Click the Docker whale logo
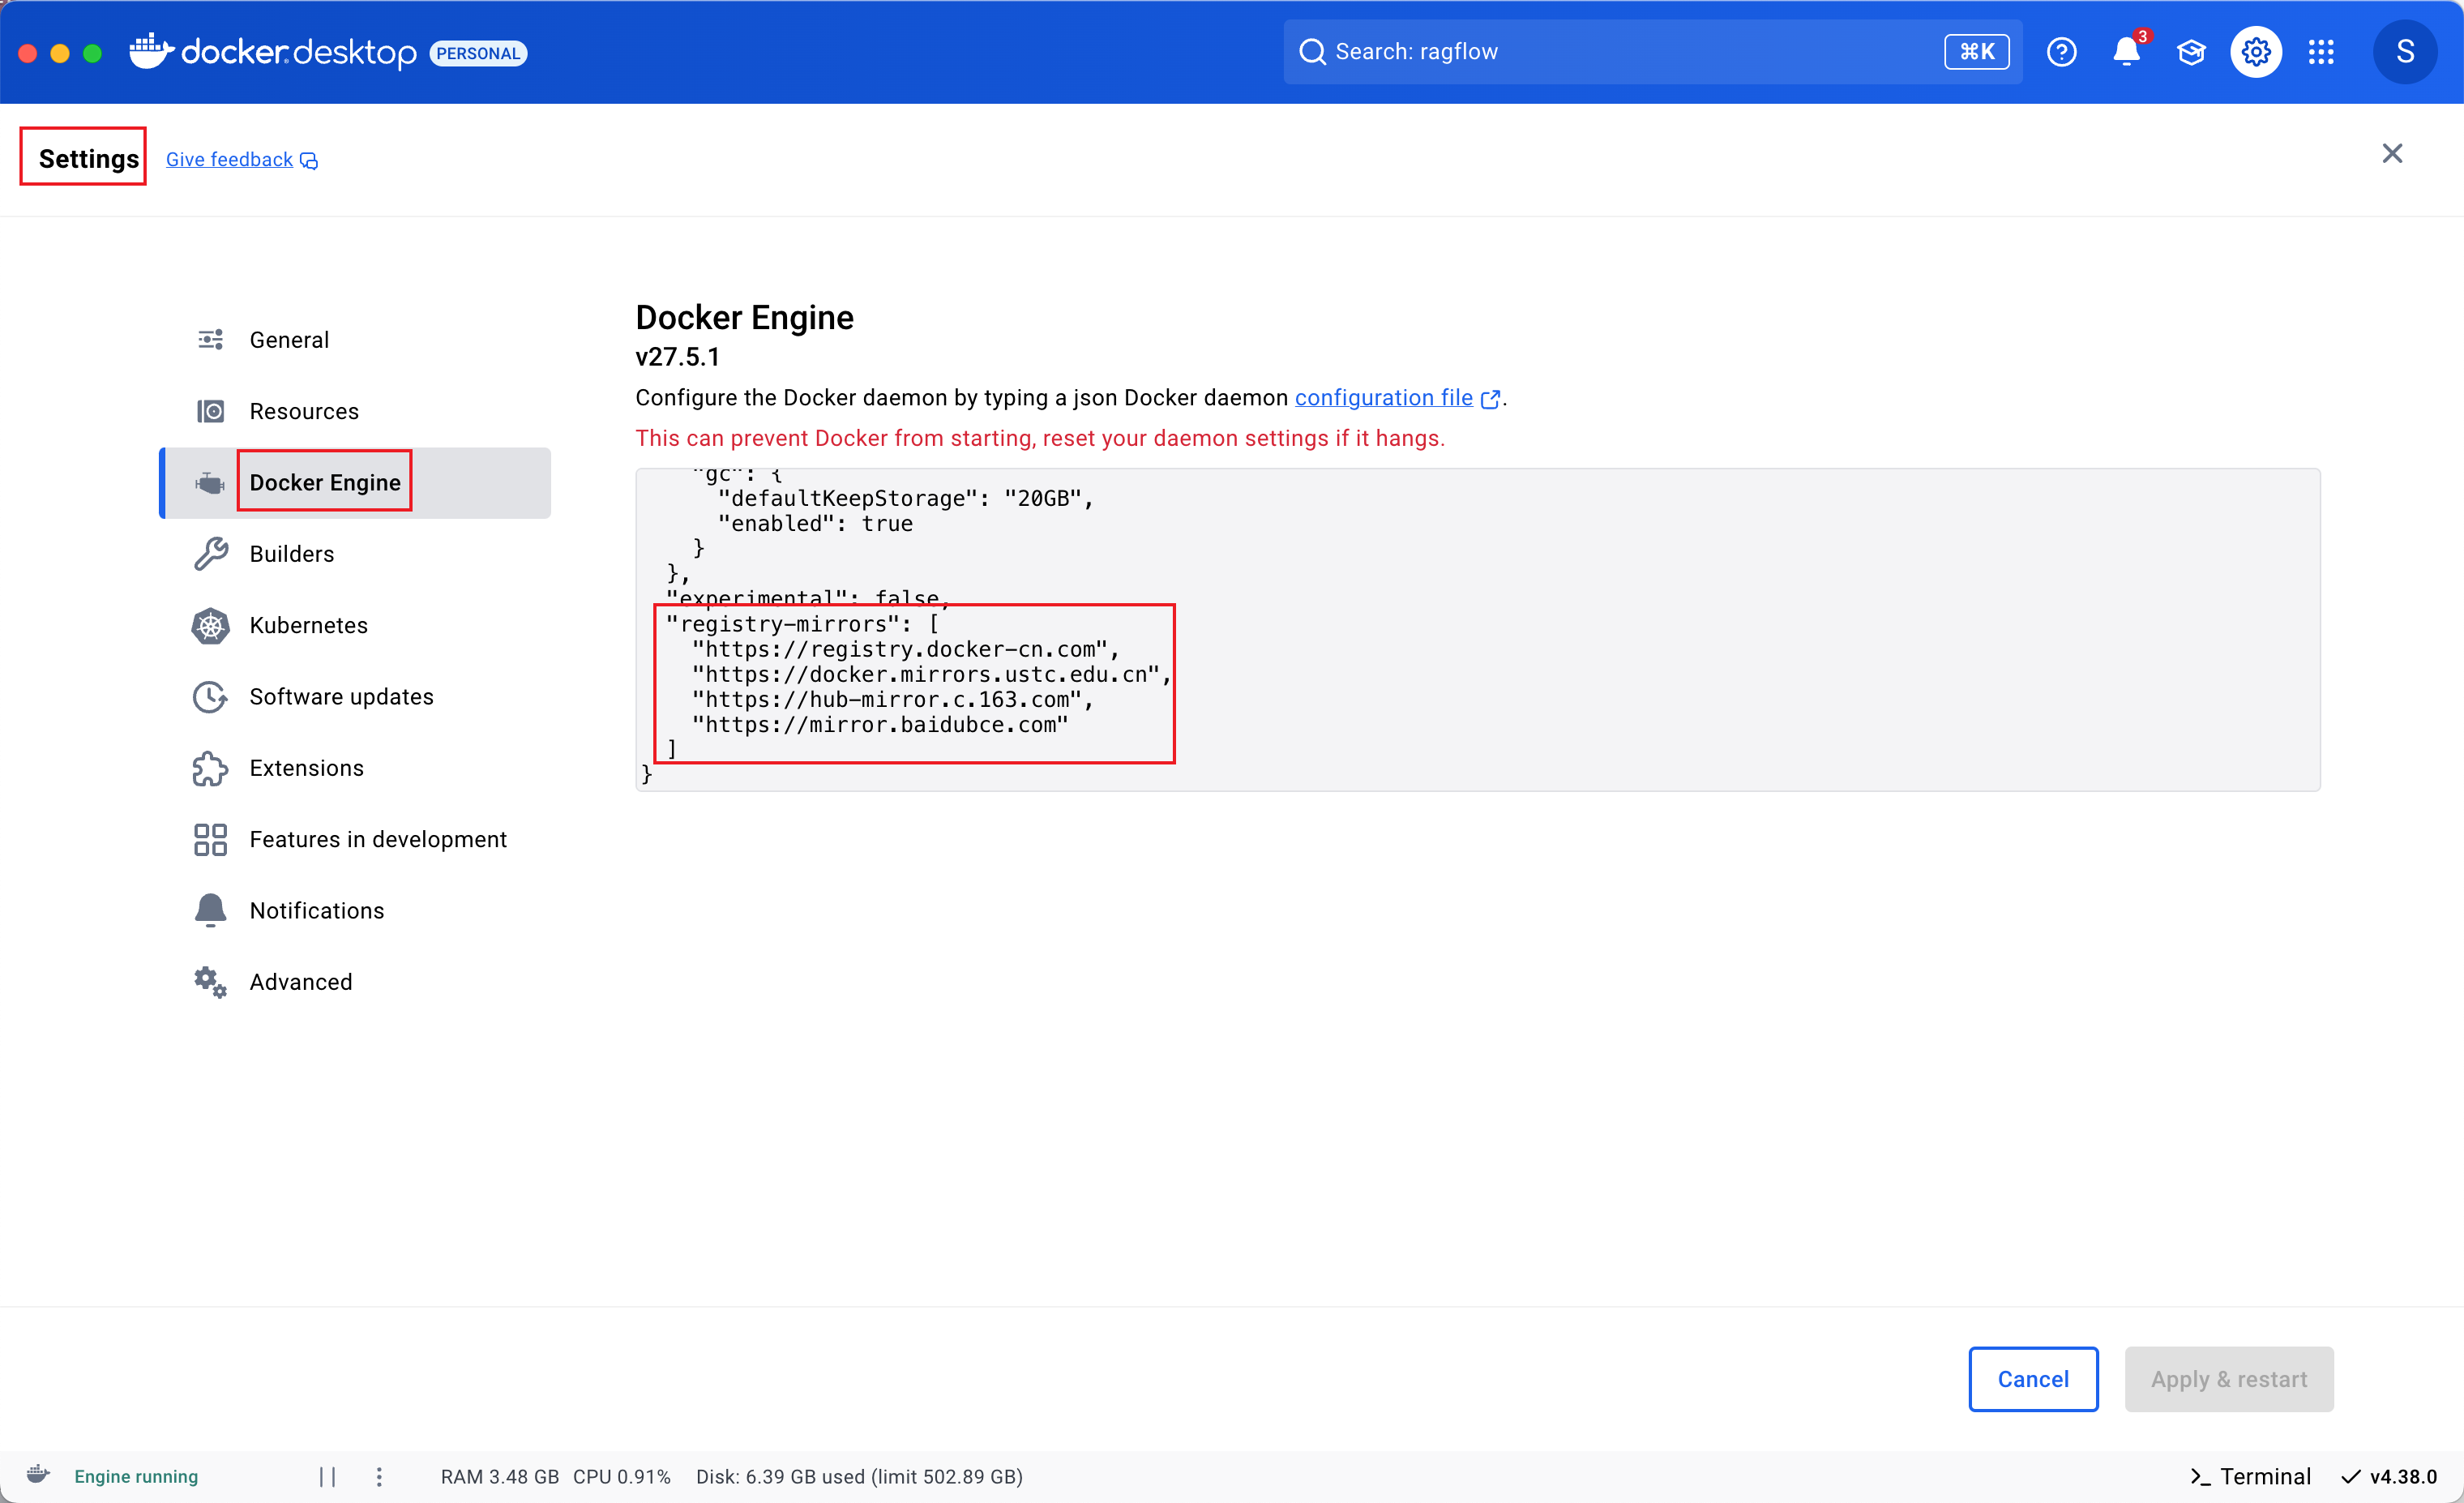 (151, 51)
